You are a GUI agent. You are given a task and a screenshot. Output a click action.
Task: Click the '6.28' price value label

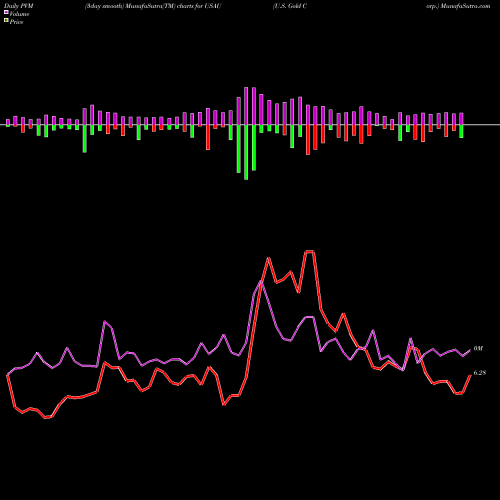point(480,373)
